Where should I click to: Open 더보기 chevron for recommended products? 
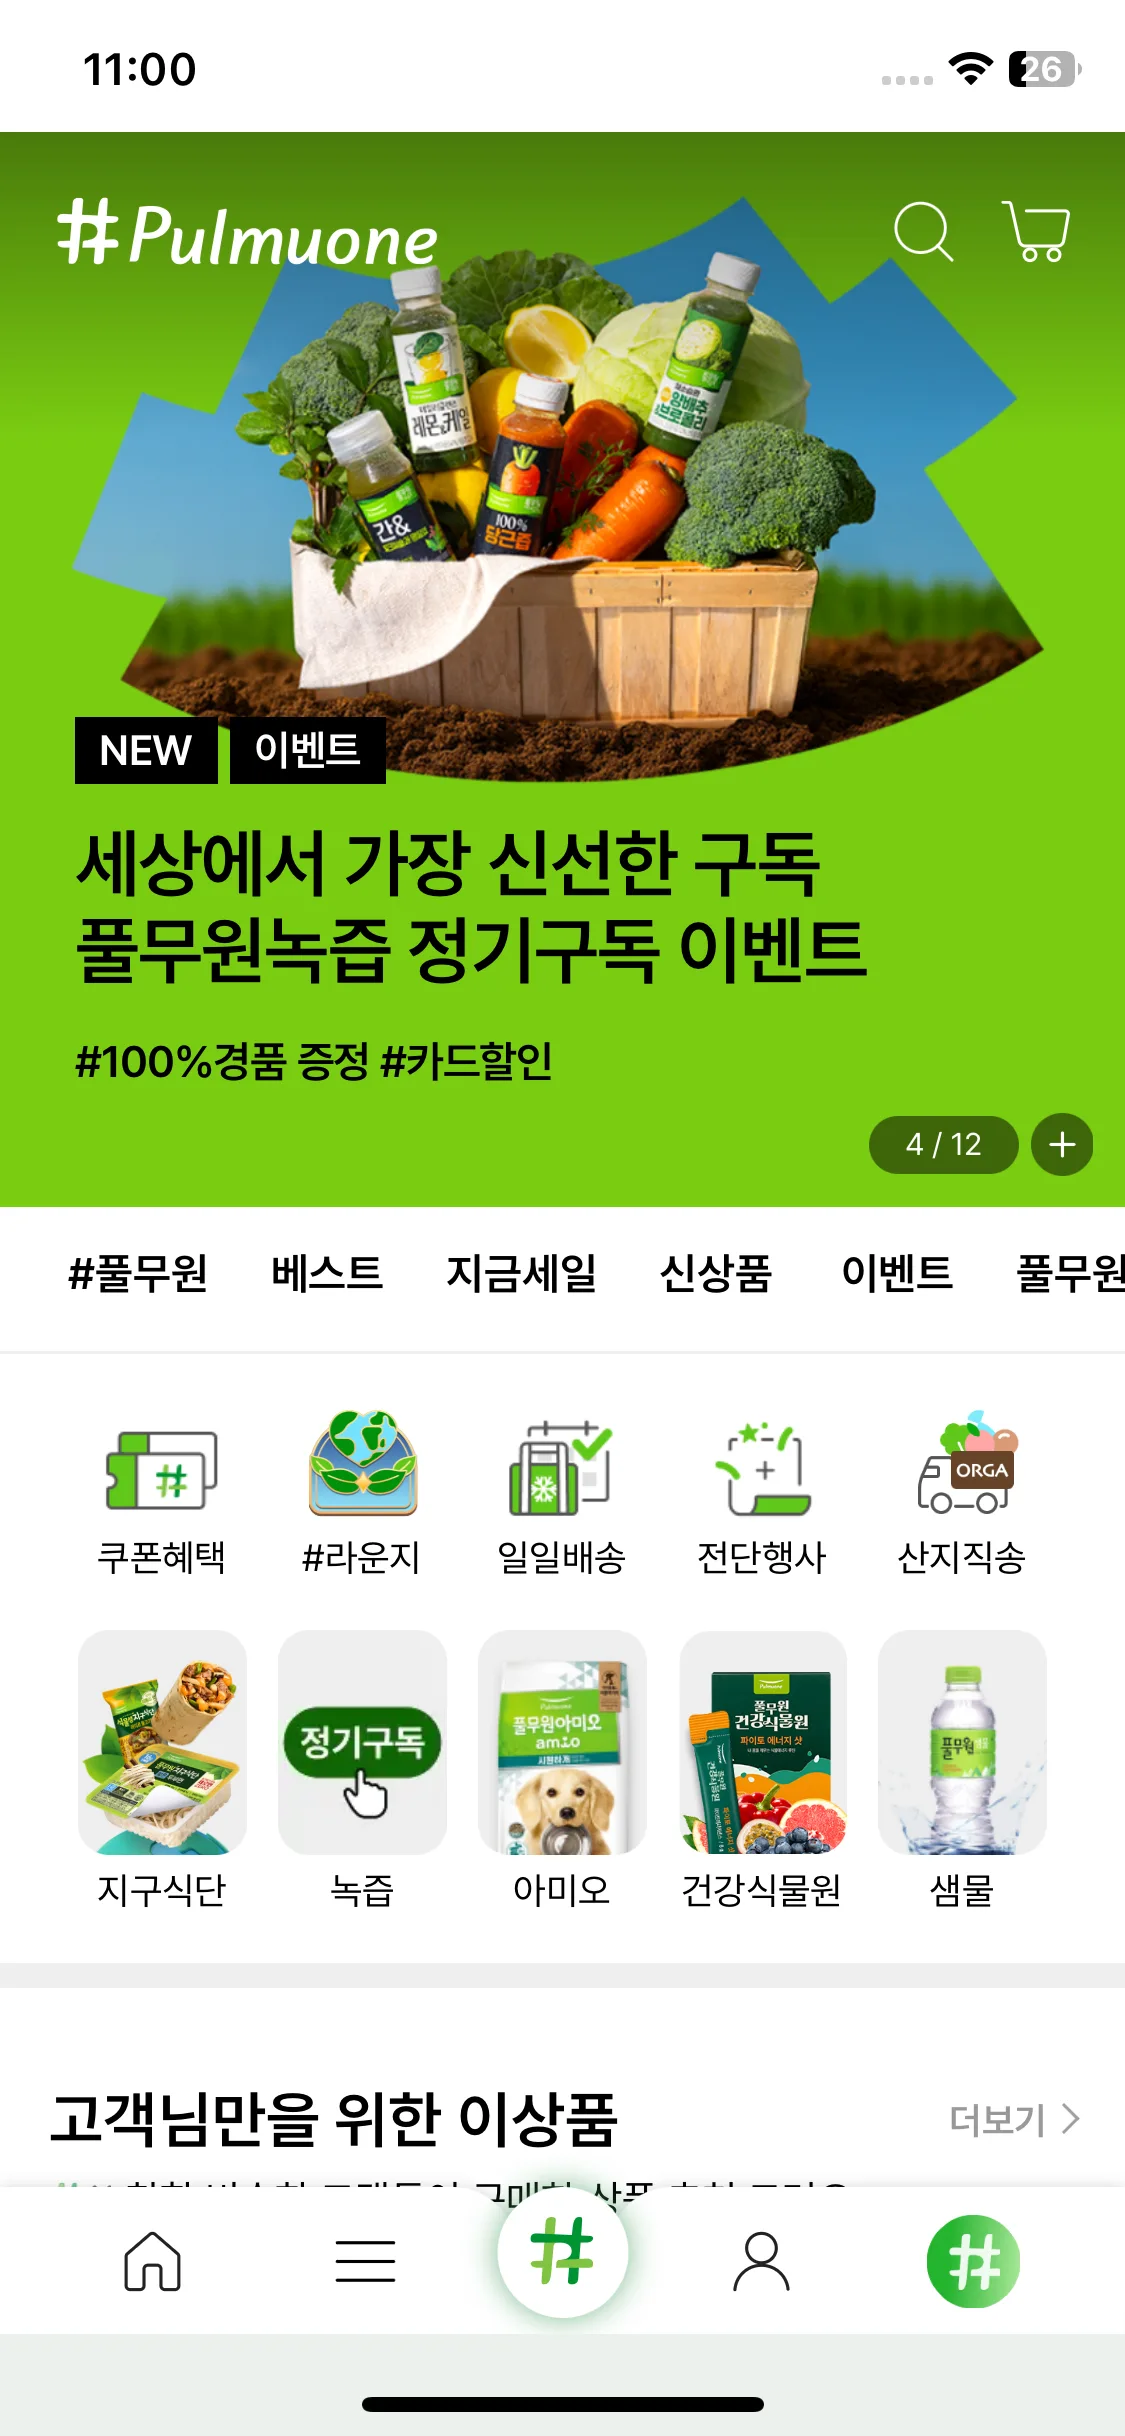[x=1014, y=2119]
